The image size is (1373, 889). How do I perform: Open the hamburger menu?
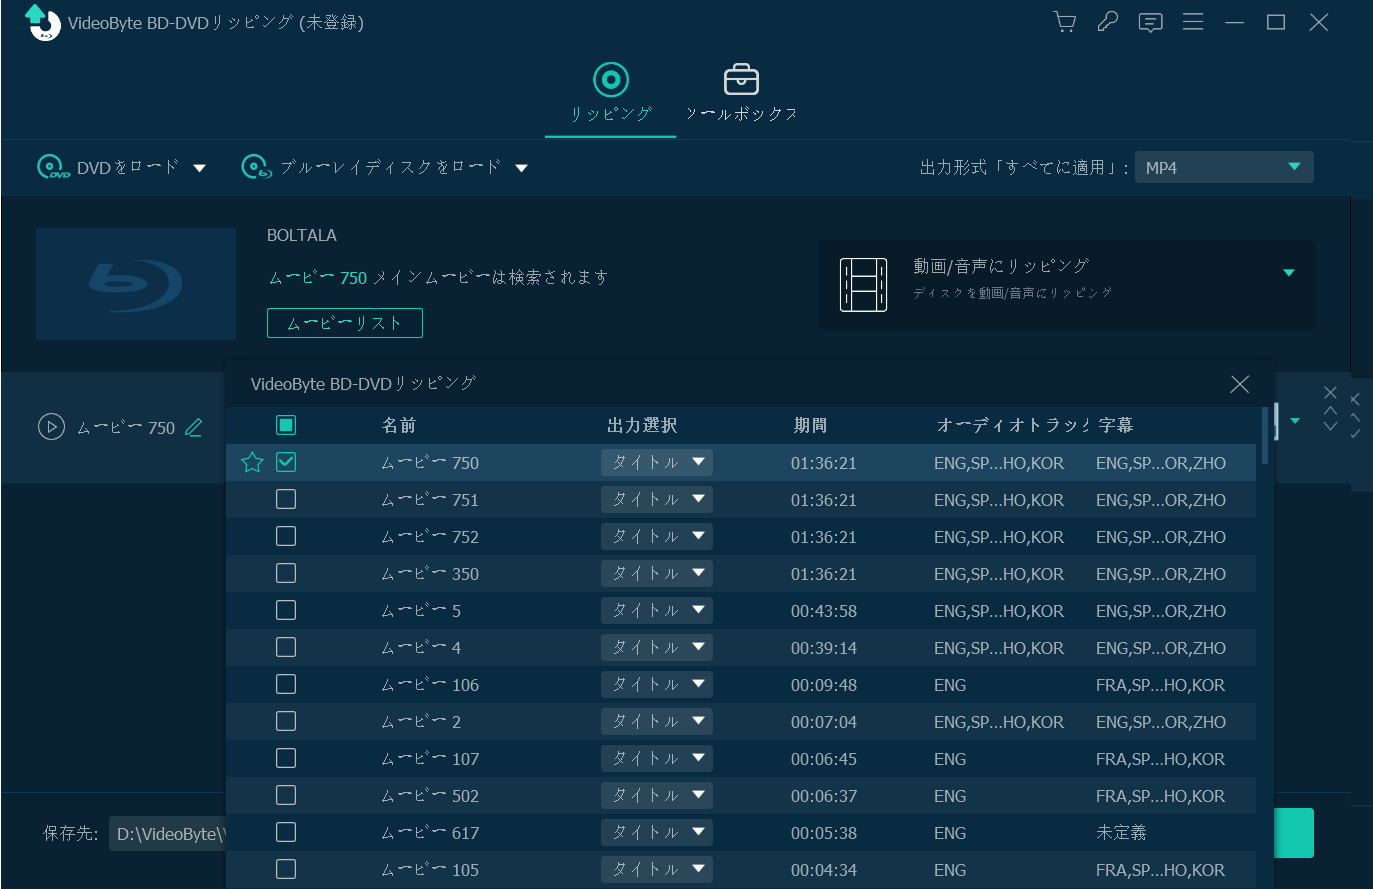[x=1193, y=21]
